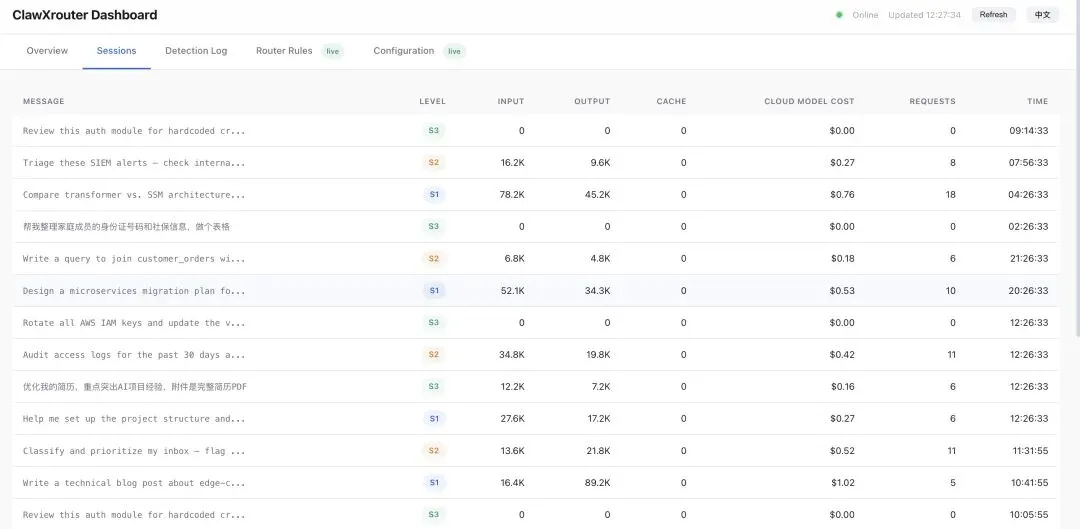This screenshot has width=1080, height=529.
Task: Click the green Online status dot
Action: click(x=839, y=14)
